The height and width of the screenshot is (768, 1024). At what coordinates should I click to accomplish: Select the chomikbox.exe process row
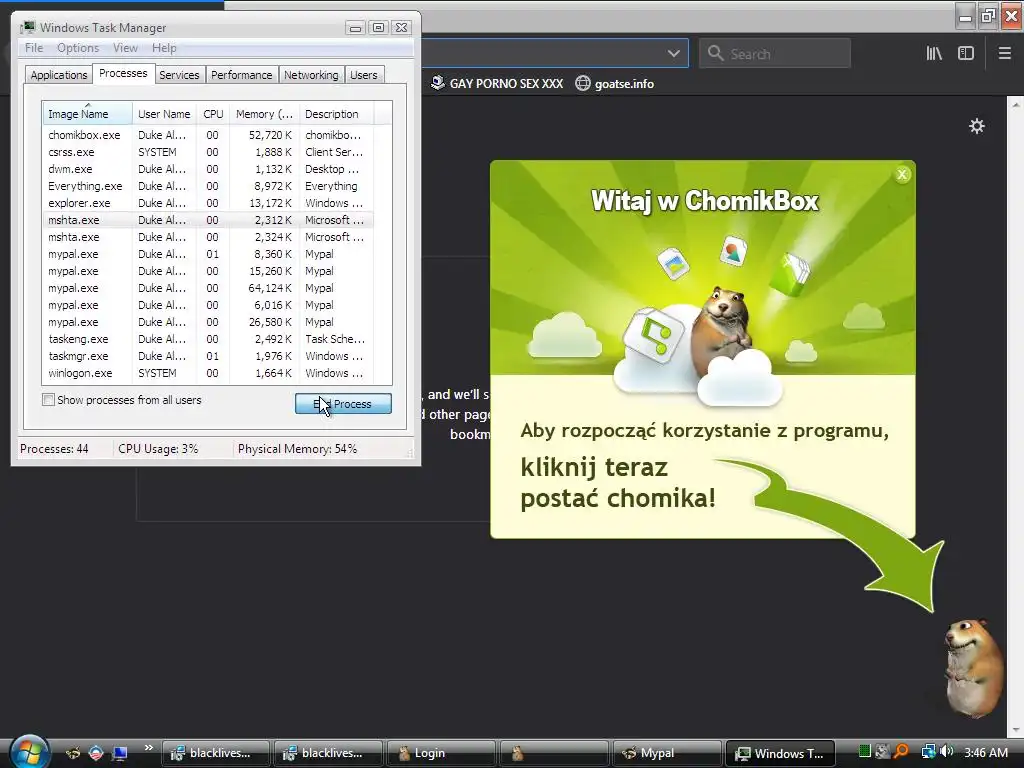point(208,135)
